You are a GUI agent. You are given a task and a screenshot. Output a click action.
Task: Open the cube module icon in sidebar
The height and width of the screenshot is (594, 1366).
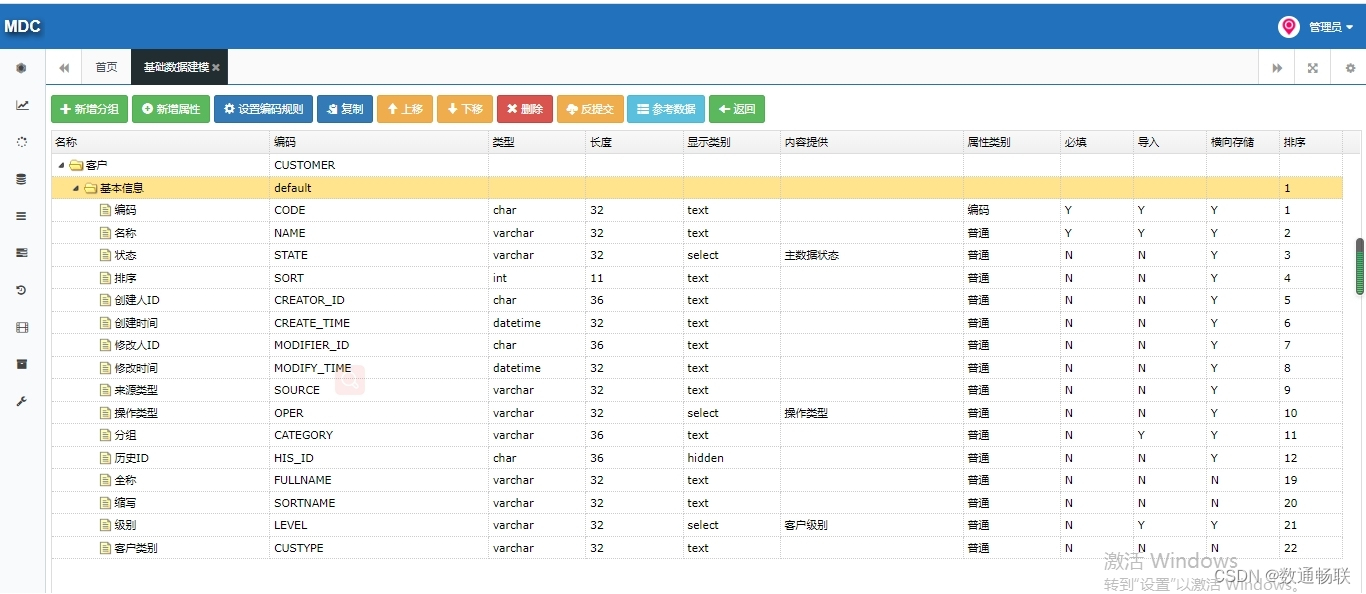click(22, 68)
